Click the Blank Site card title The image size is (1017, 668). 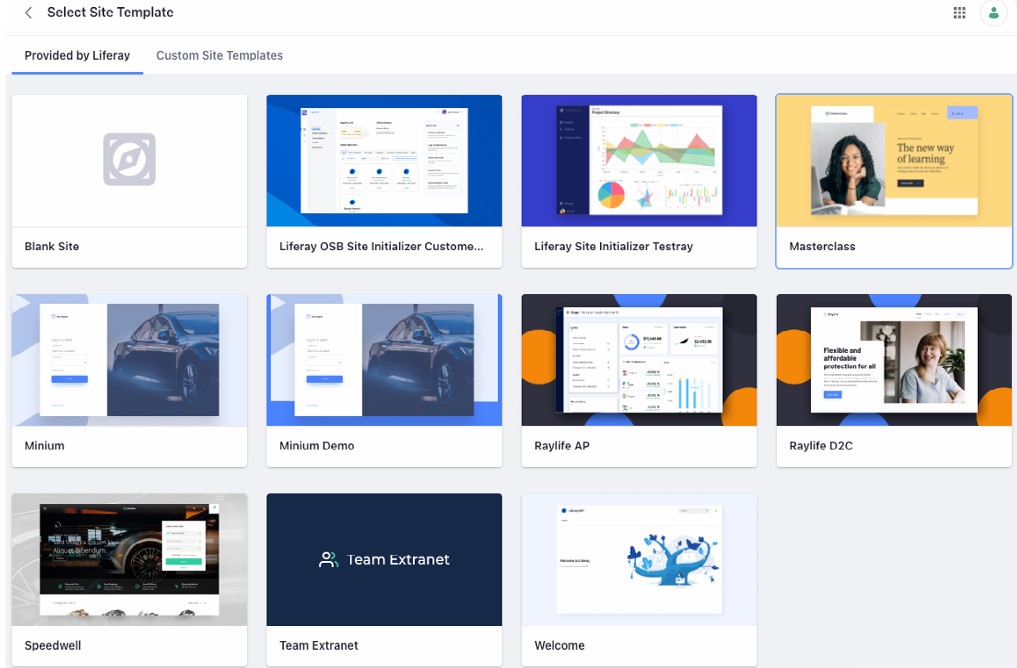coord(52,246)
